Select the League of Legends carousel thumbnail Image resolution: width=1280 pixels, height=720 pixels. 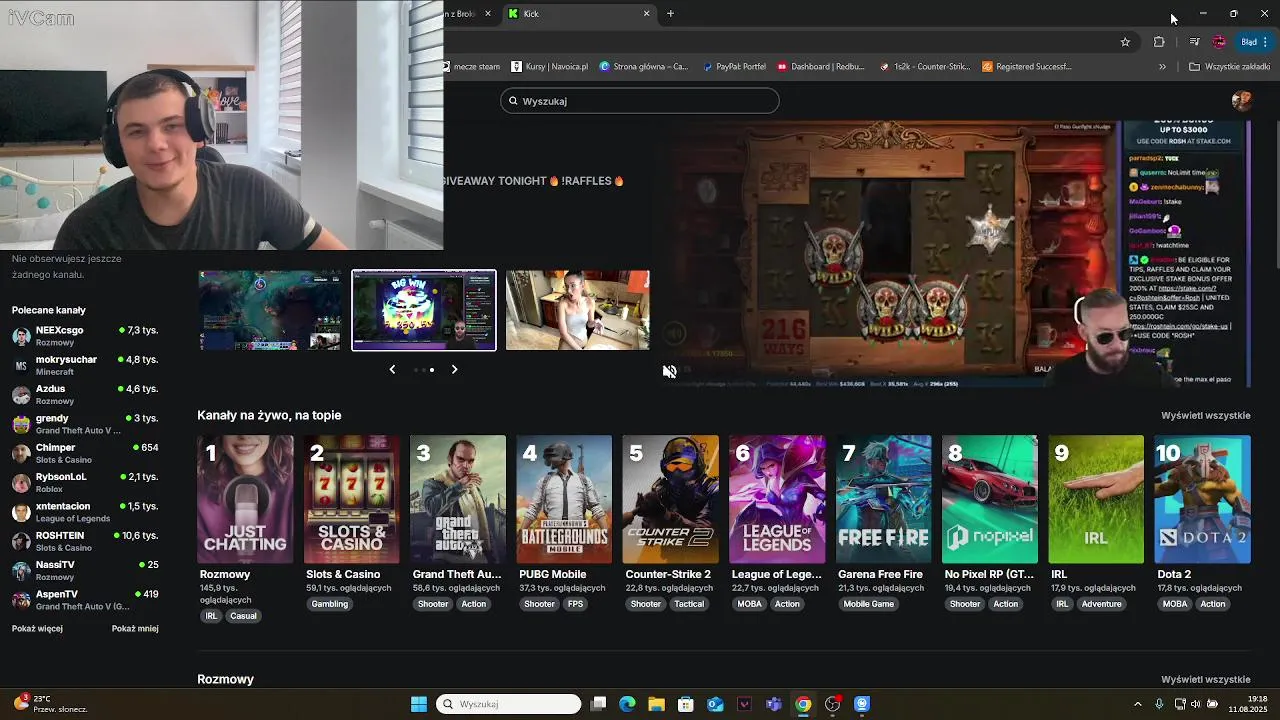click(x=270, y=310)
